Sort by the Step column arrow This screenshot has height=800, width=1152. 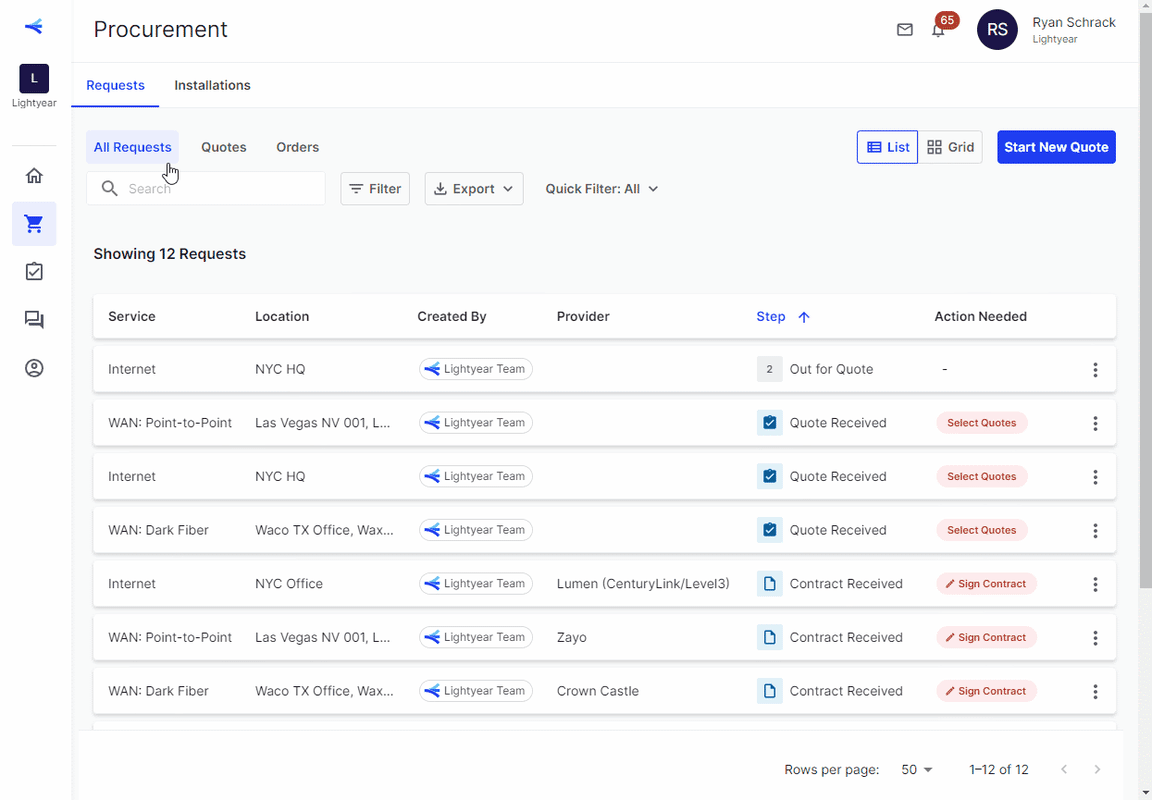[804, 317]
